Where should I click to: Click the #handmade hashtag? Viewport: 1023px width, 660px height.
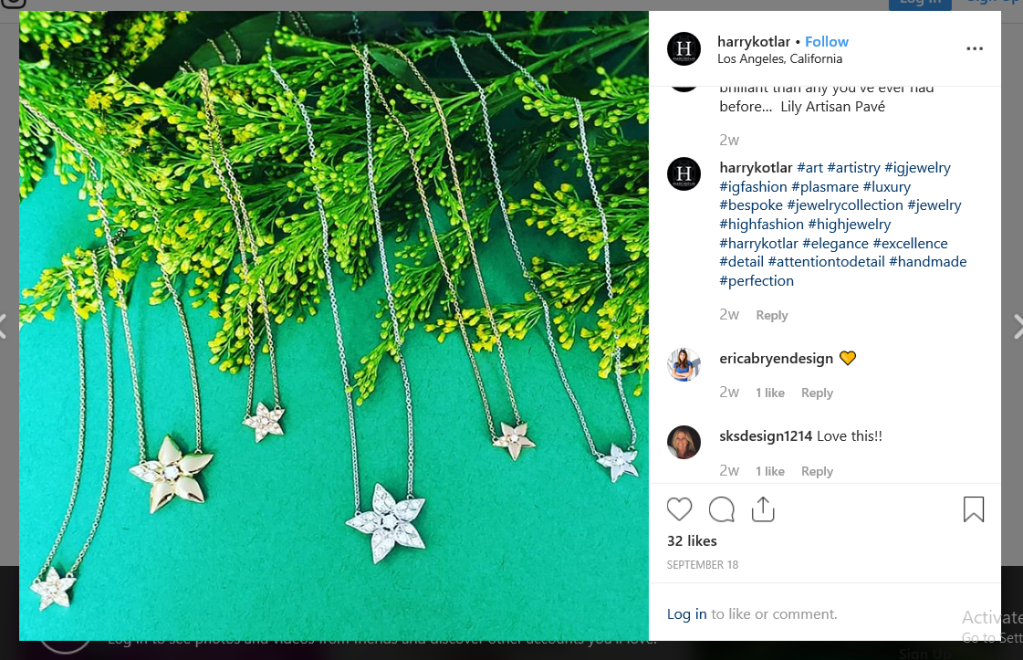(x=927, y=262)
